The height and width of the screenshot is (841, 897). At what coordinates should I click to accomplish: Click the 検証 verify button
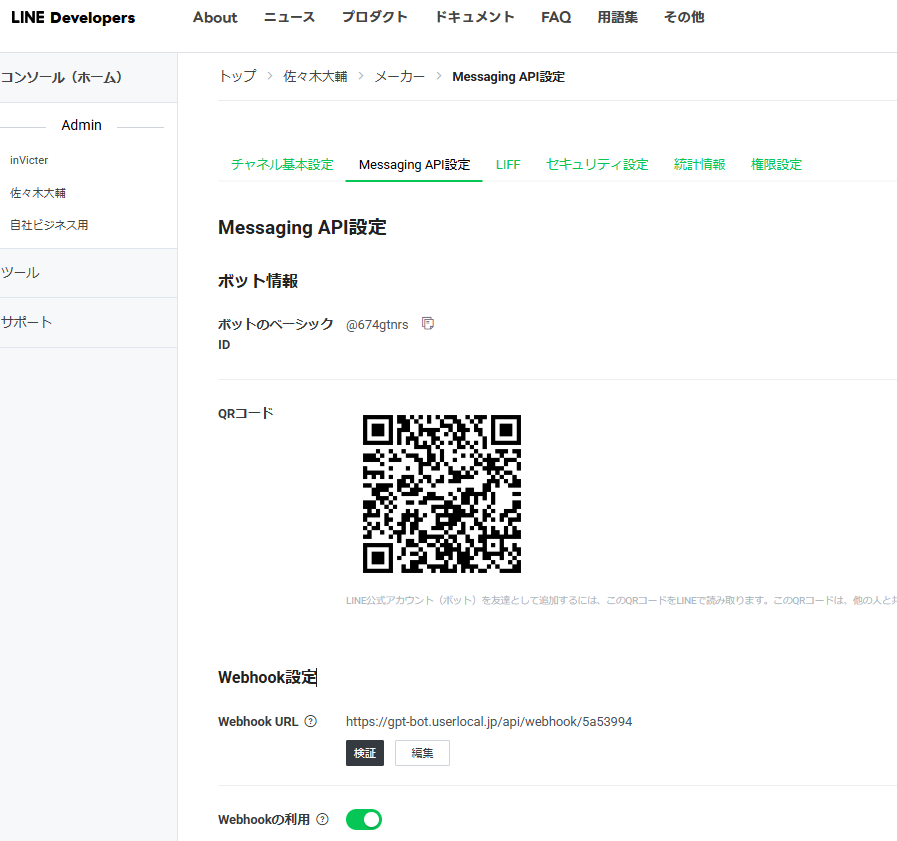tap(365, 753)
